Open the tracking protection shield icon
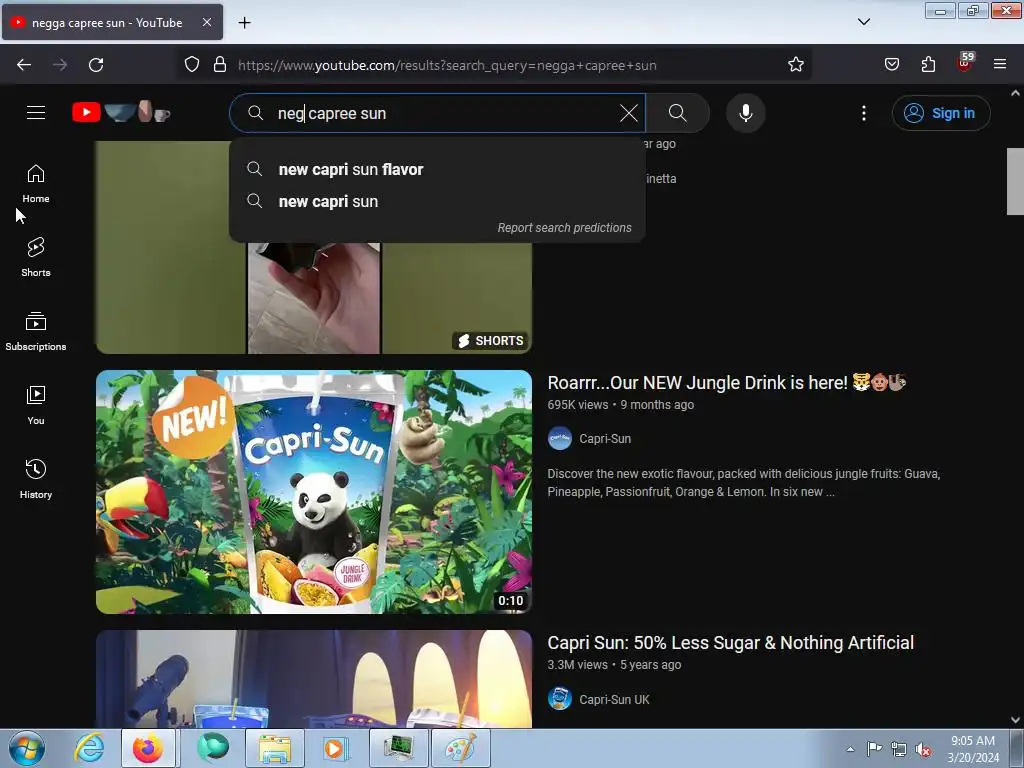Viewport: 1024px width, 768px height. 191,65
